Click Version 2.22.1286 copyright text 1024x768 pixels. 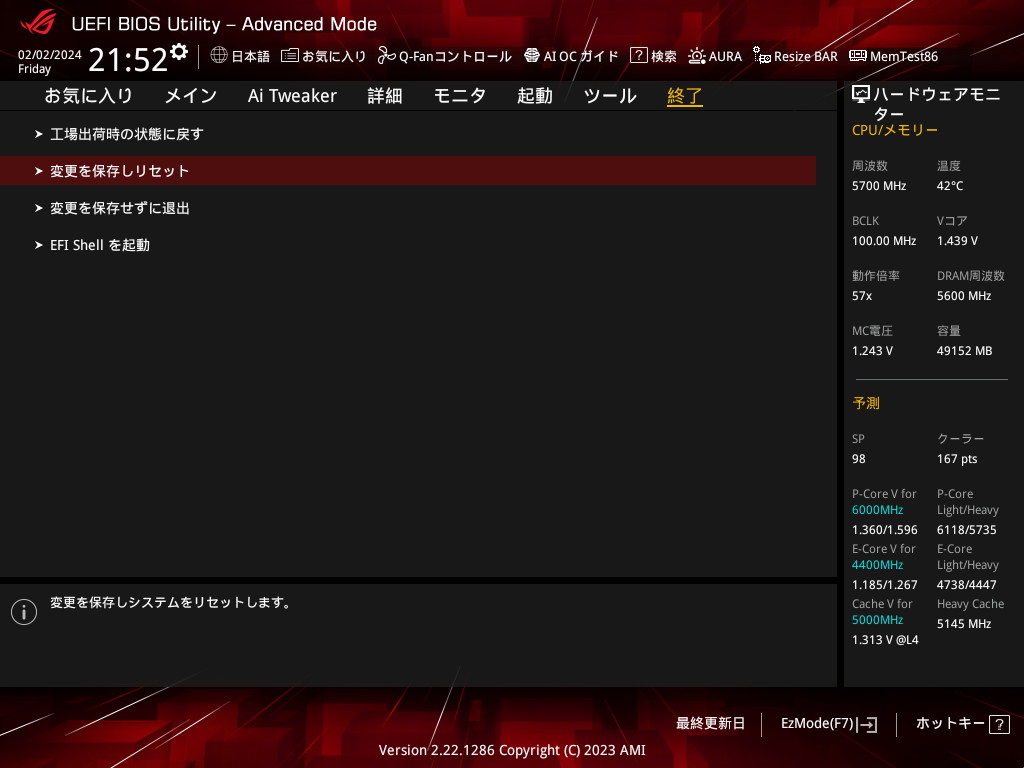click(x=512, y=750)
